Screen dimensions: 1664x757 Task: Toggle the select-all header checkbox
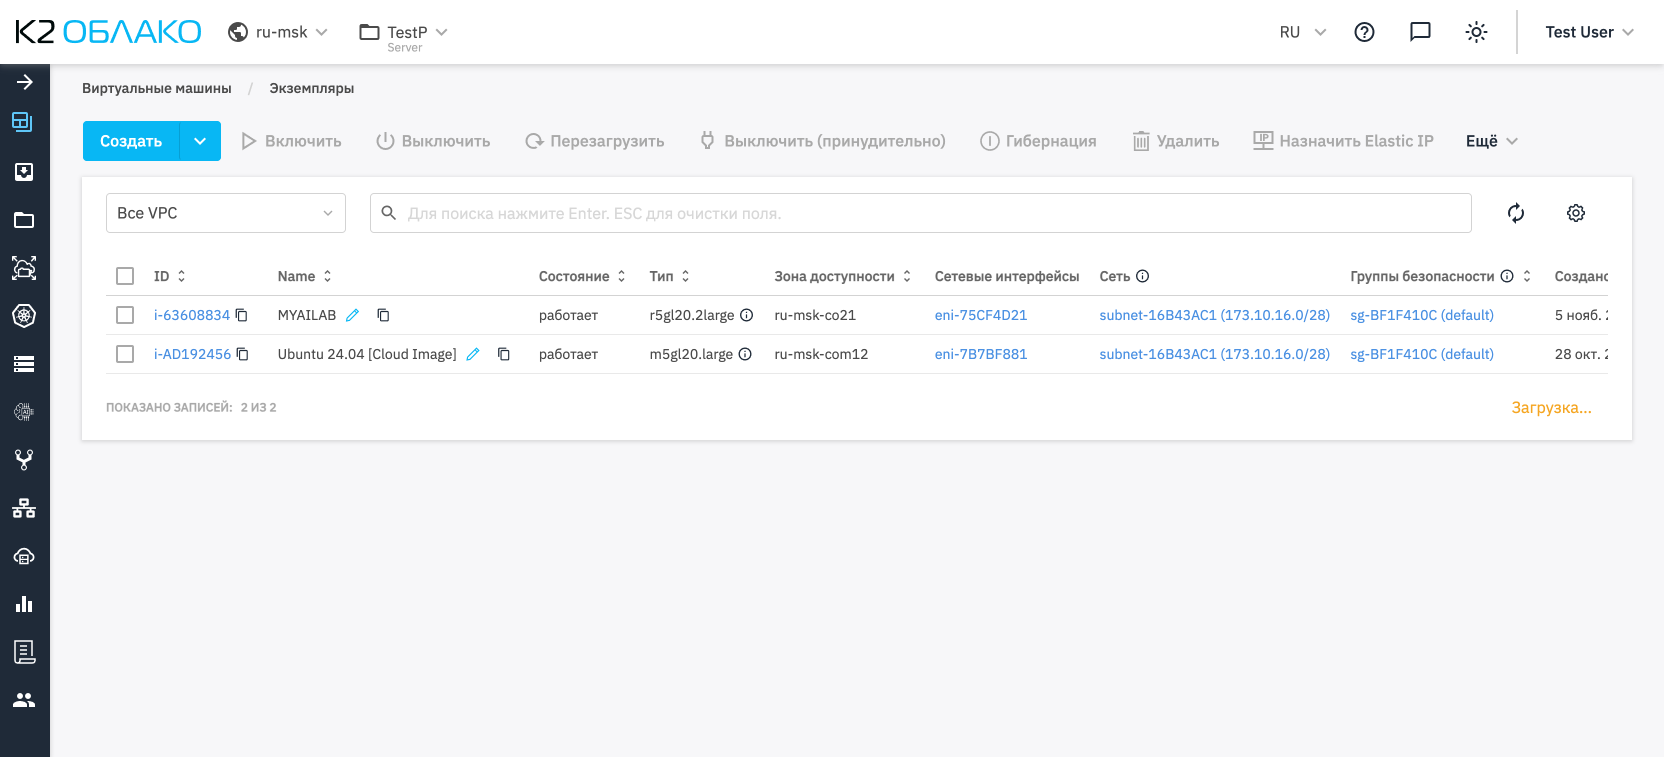click(125, 276)
